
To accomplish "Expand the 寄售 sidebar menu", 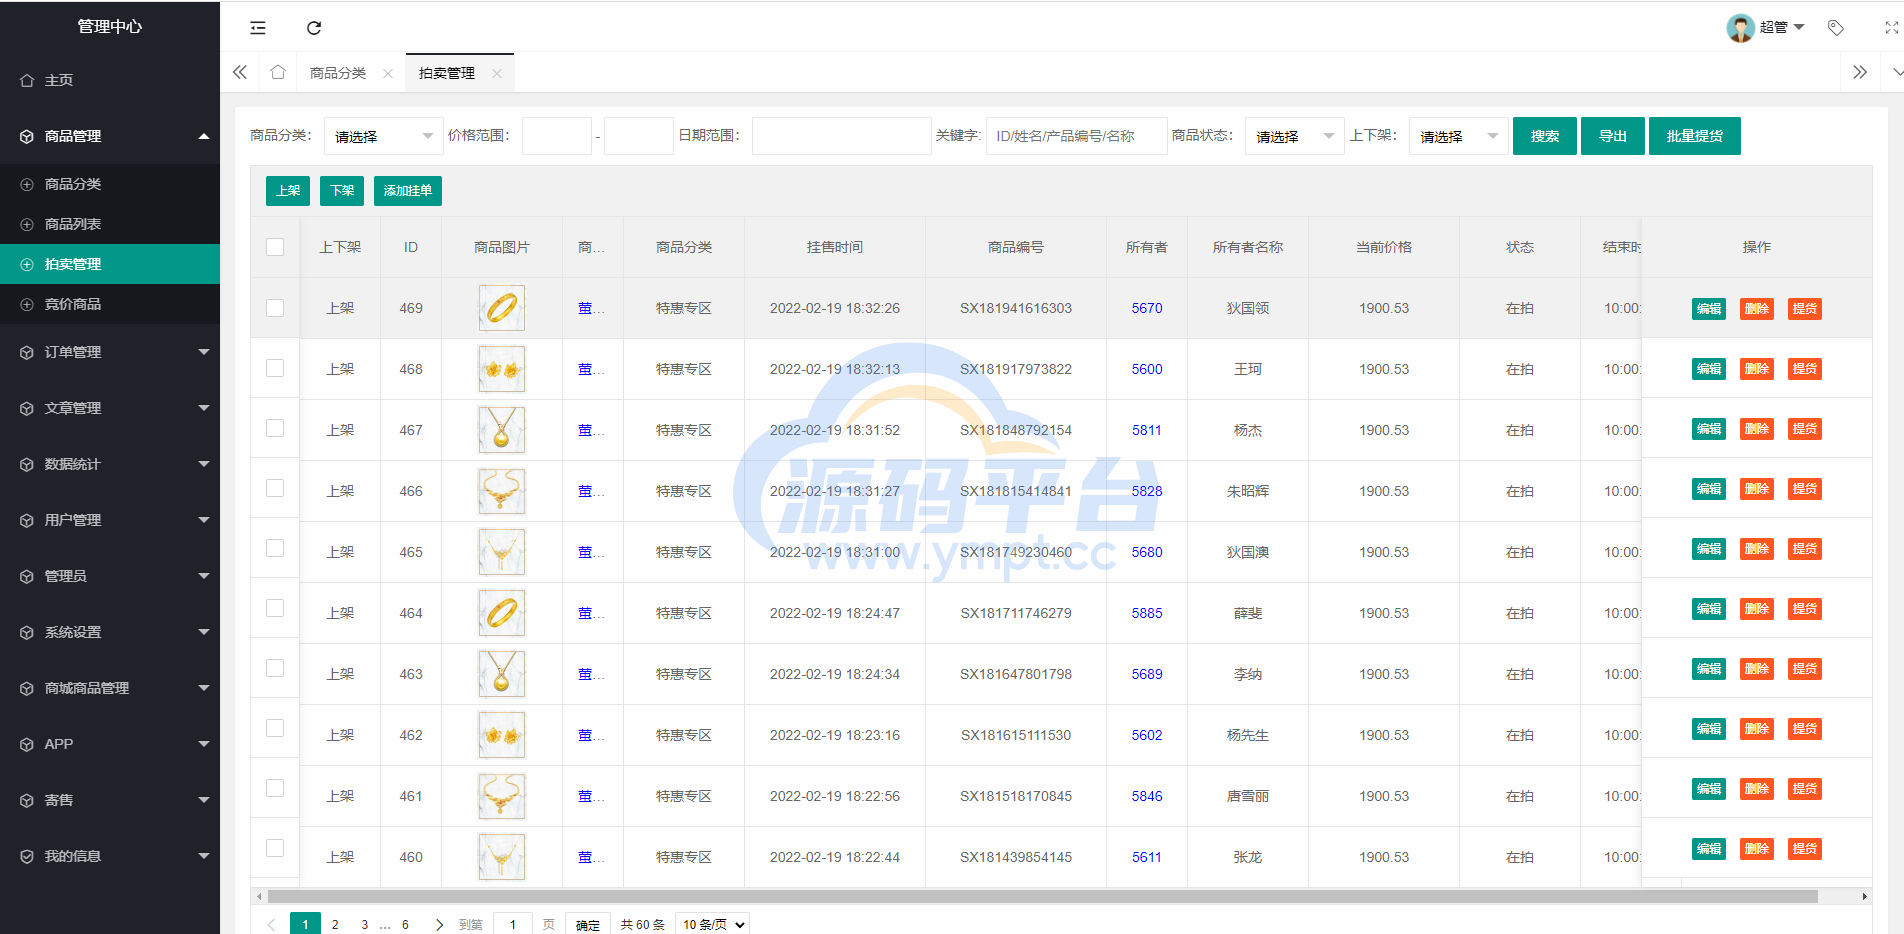I will click(110, 800).
